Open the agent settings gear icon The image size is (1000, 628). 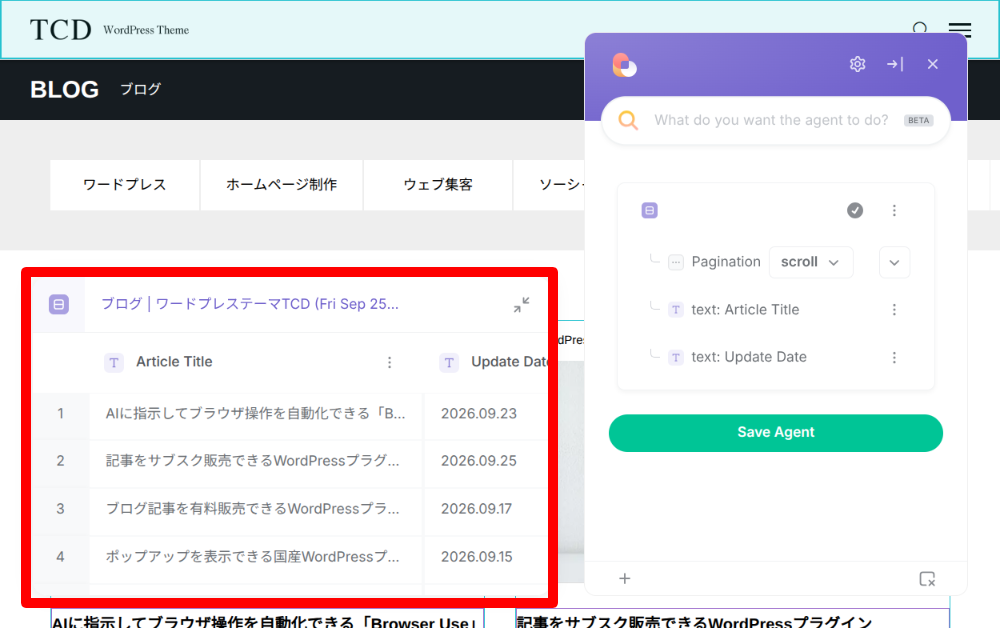(x=857, y=64)
